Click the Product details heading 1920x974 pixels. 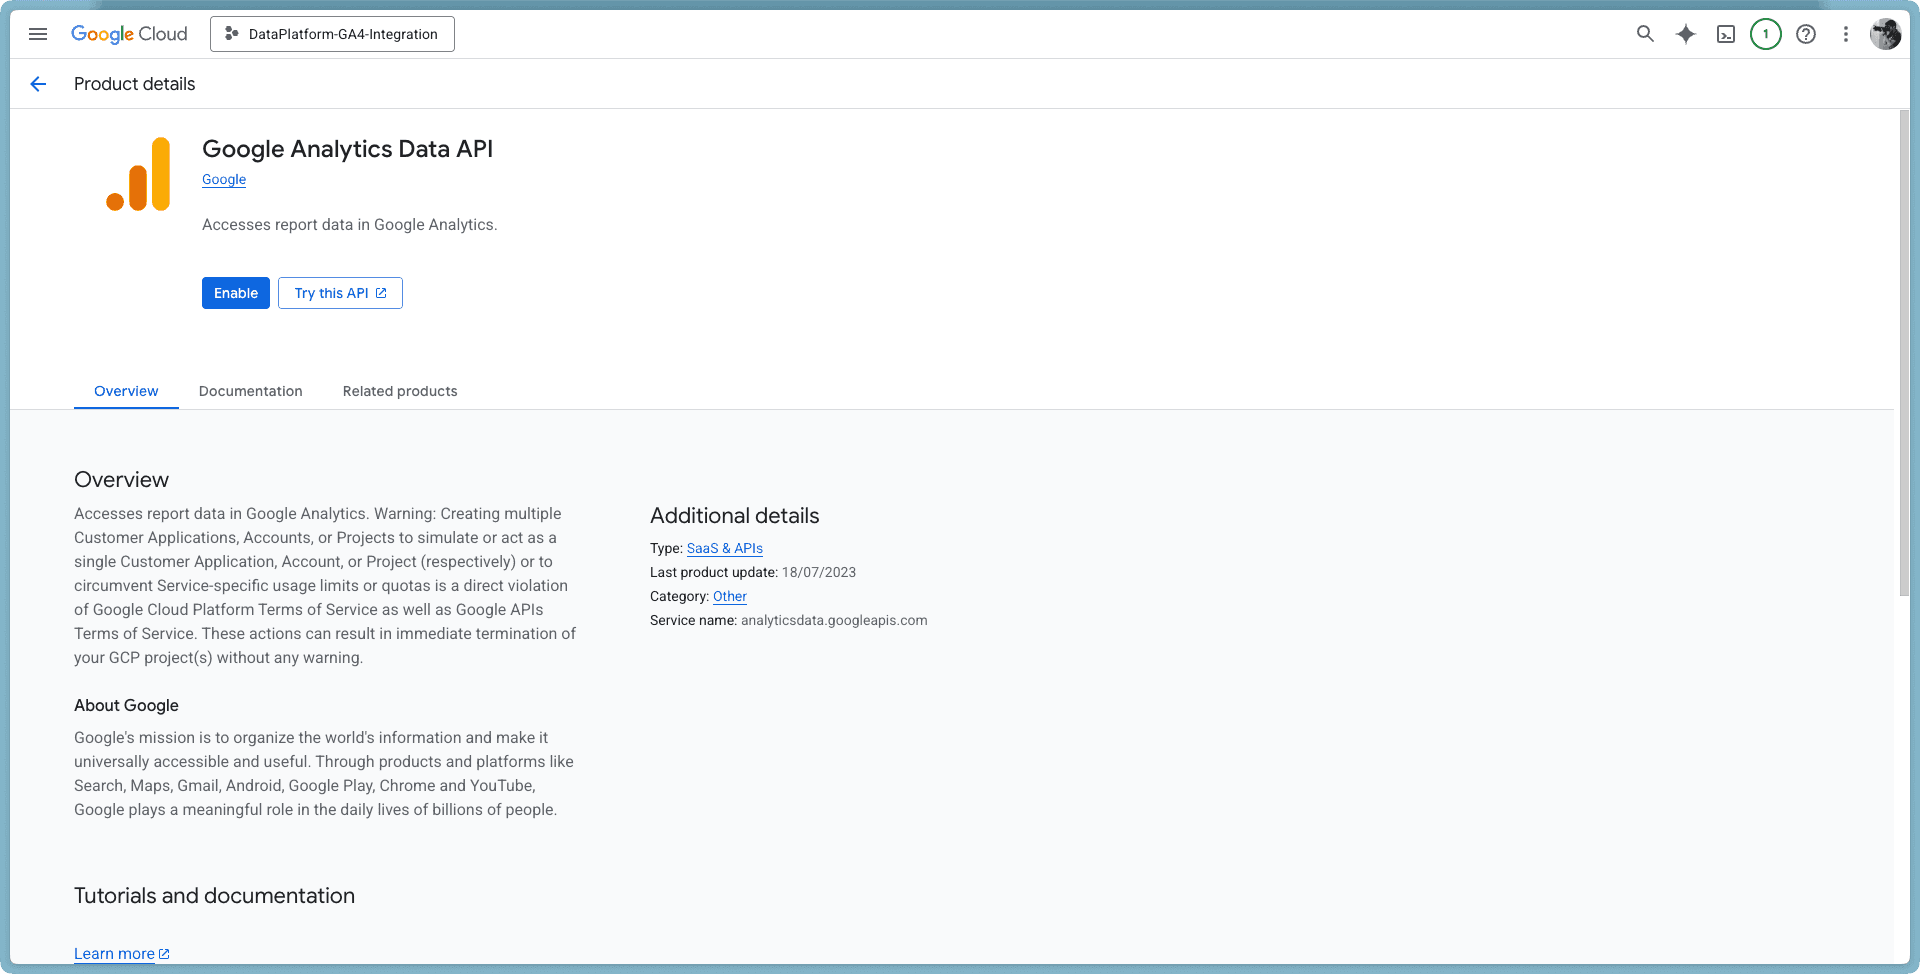(135, 84)
